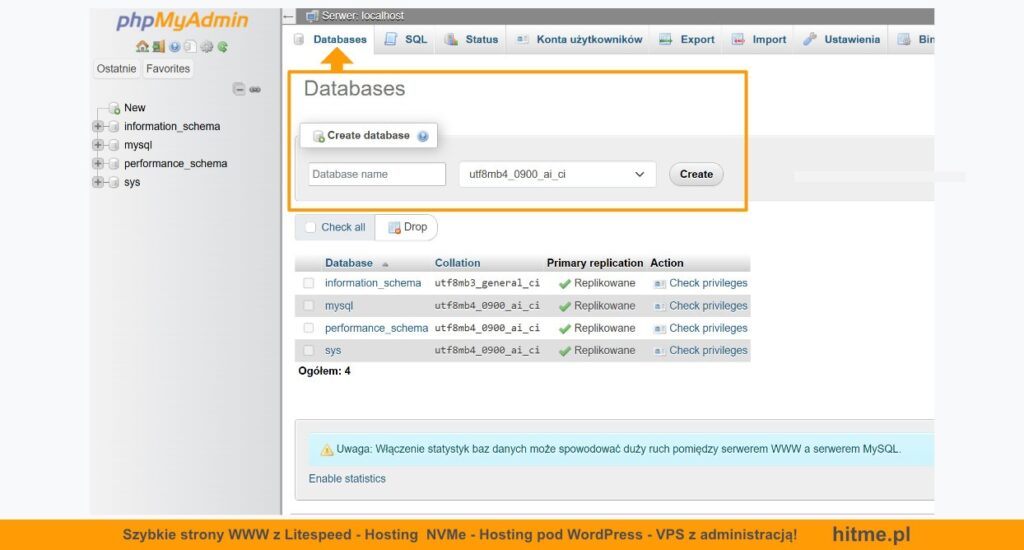Image resolution: width=1024 pixels, height=550 pixels.
Task: Expand mysql tree node plus
Action: pyautogui.click(x=98, y=144)
